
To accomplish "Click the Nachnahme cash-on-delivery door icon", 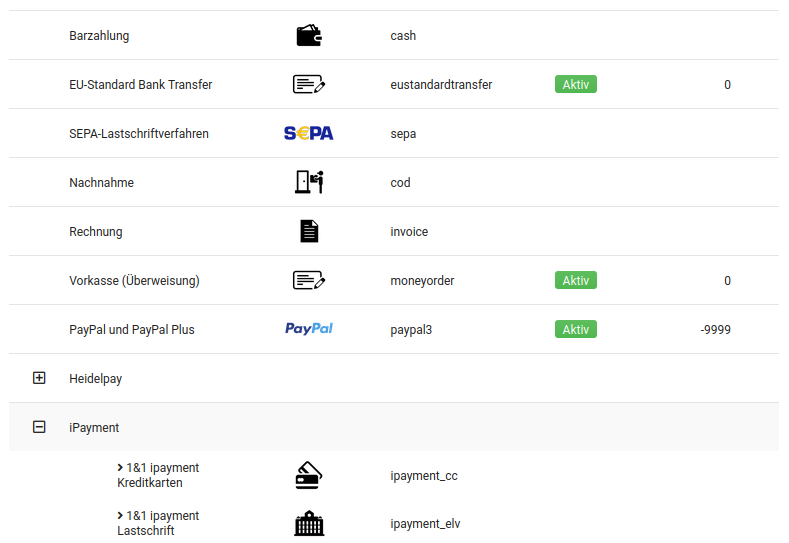I will coord(309,182).
